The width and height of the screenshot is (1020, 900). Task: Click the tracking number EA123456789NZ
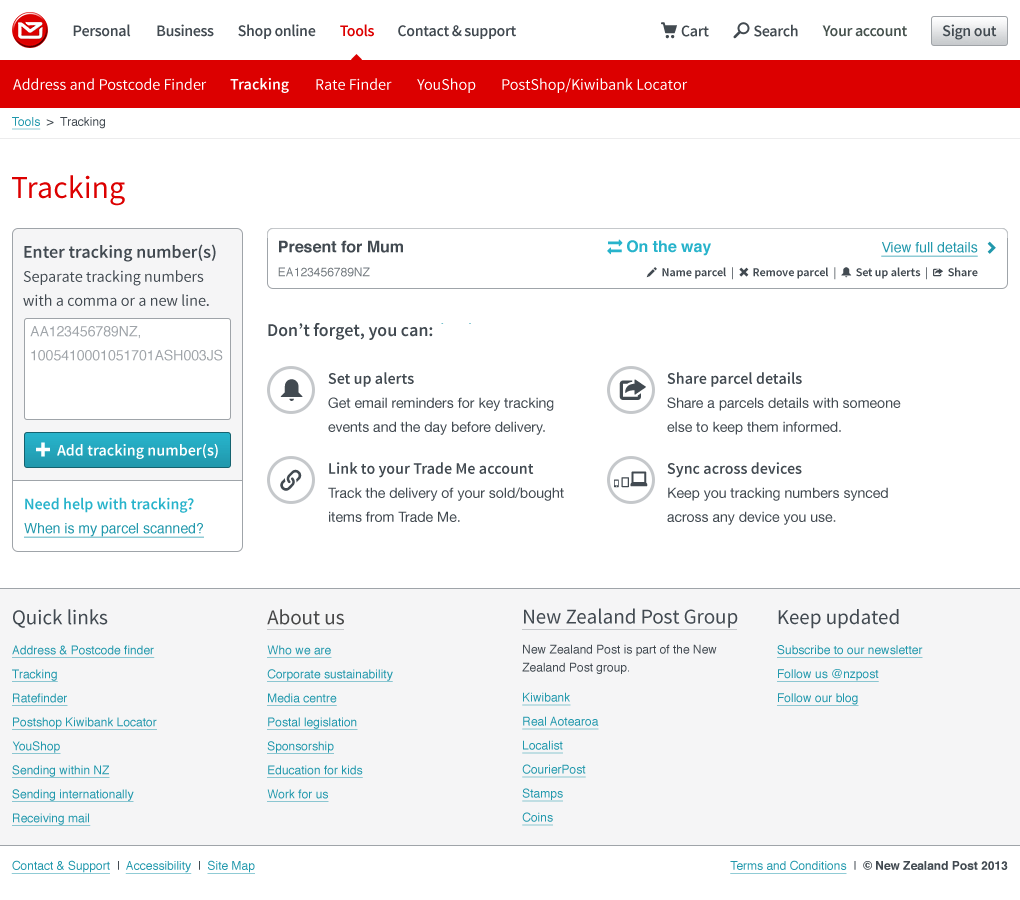point(324,272)
